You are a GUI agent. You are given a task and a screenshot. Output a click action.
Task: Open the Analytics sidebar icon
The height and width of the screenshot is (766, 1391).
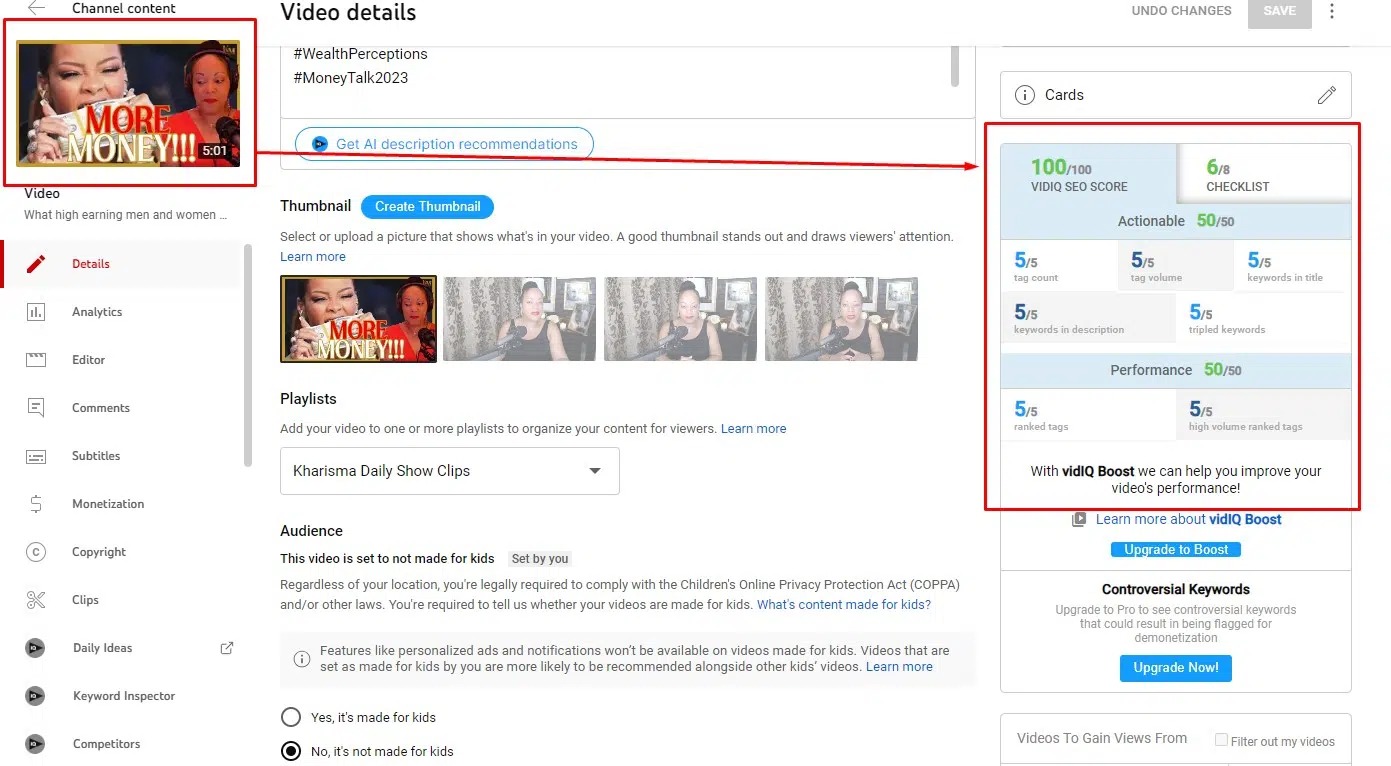(x=36, y=312)
